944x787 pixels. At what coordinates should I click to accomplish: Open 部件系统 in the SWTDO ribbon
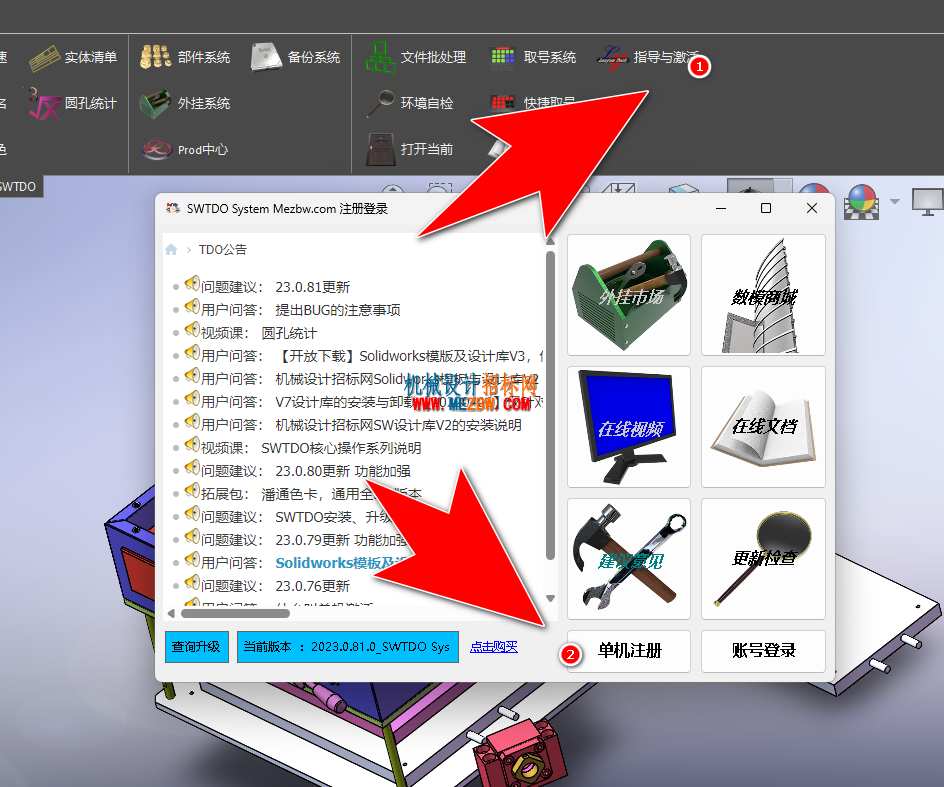(185, 57)
